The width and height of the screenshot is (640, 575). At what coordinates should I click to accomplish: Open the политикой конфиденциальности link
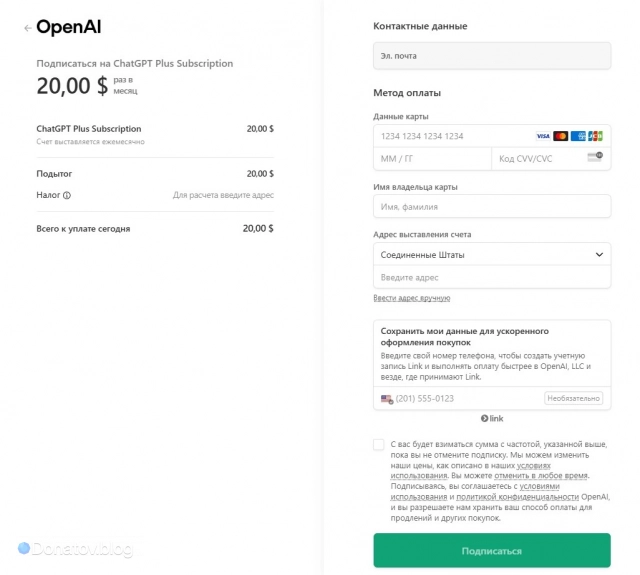pyautogui.click(x=517, y=497)
